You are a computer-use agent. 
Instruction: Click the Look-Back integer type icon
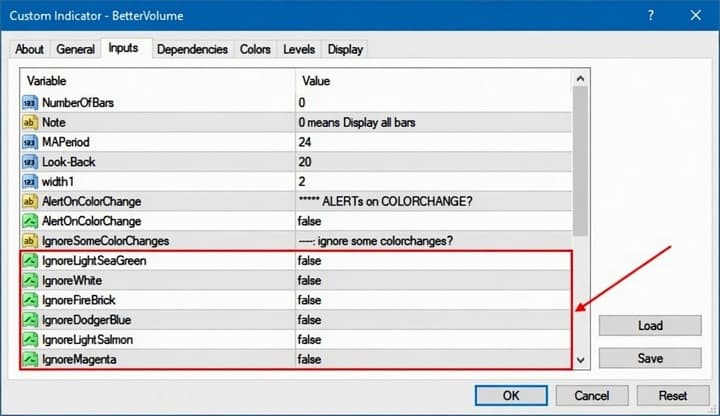coord(30,162)
